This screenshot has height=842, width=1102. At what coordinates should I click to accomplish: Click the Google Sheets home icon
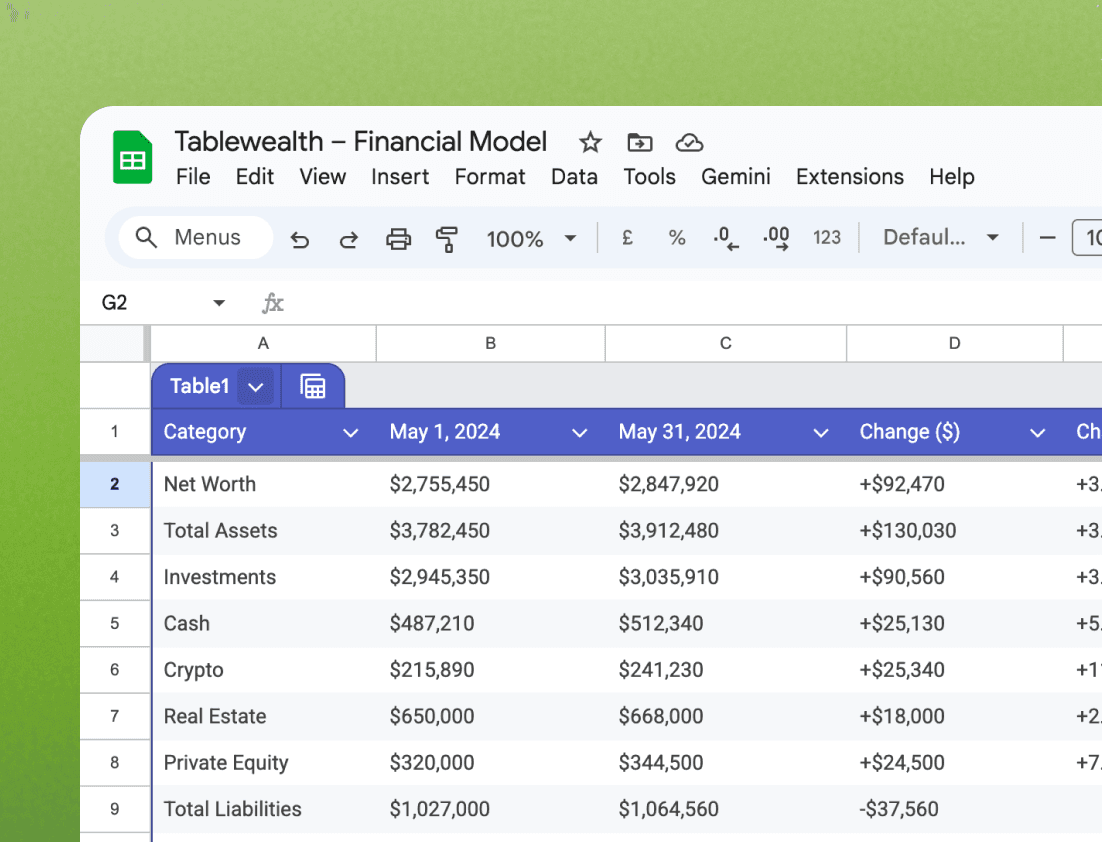132,157
